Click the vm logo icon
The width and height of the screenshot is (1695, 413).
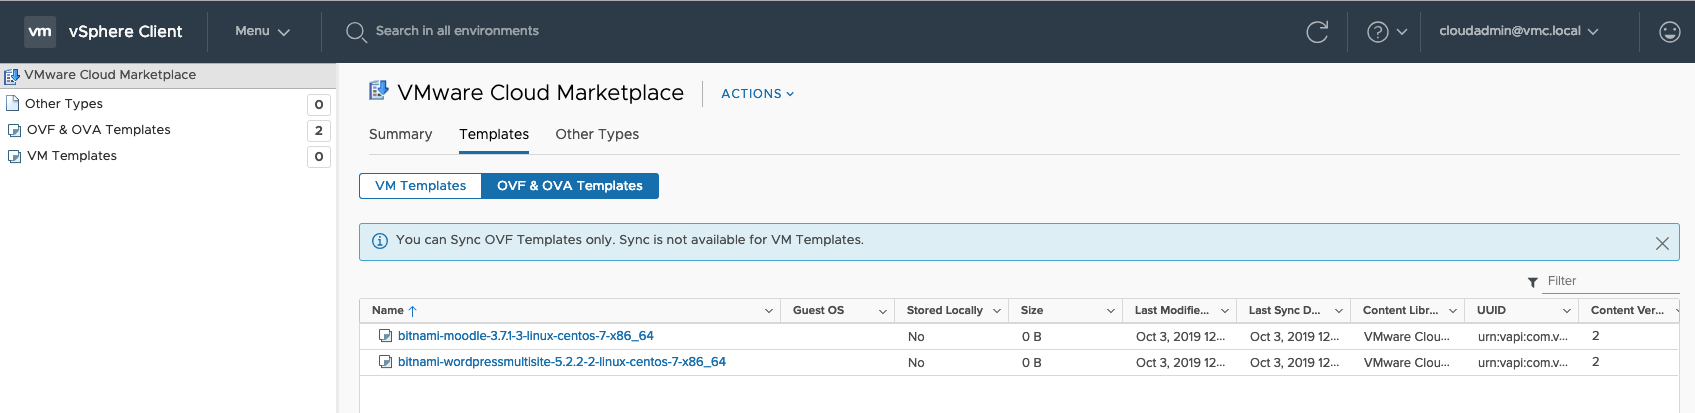click(x=40, y=32)
